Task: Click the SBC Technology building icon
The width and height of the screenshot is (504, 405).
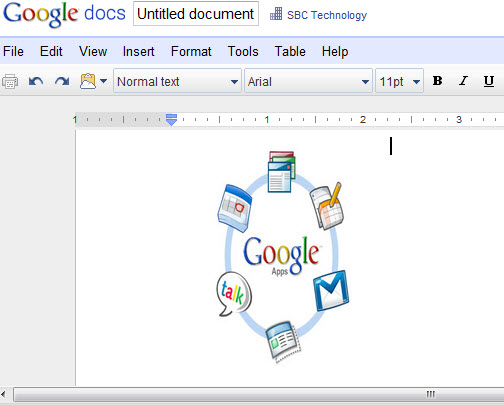Action: pos(276,14)
